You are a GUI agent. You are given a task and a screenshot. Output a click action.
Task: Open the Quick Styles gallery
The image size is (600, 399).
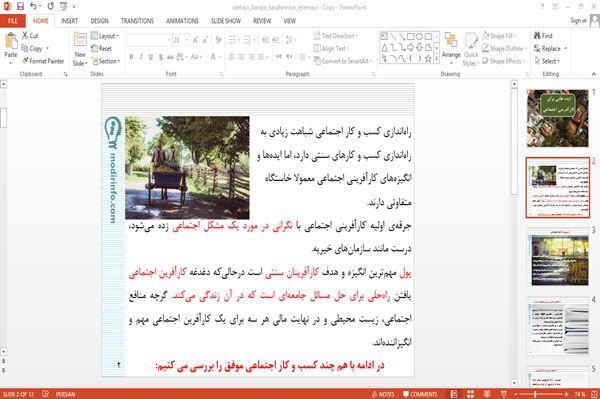[x=471, y=49]
